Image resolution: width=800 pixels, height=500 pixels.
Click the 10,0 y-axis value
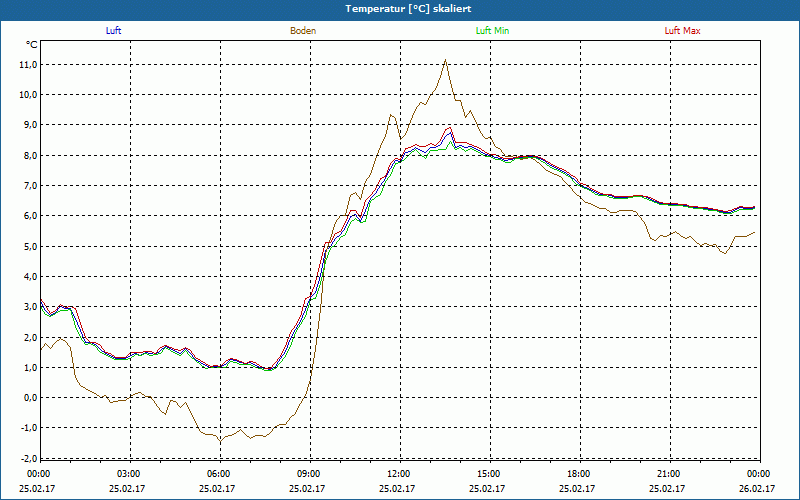[28, 95]
